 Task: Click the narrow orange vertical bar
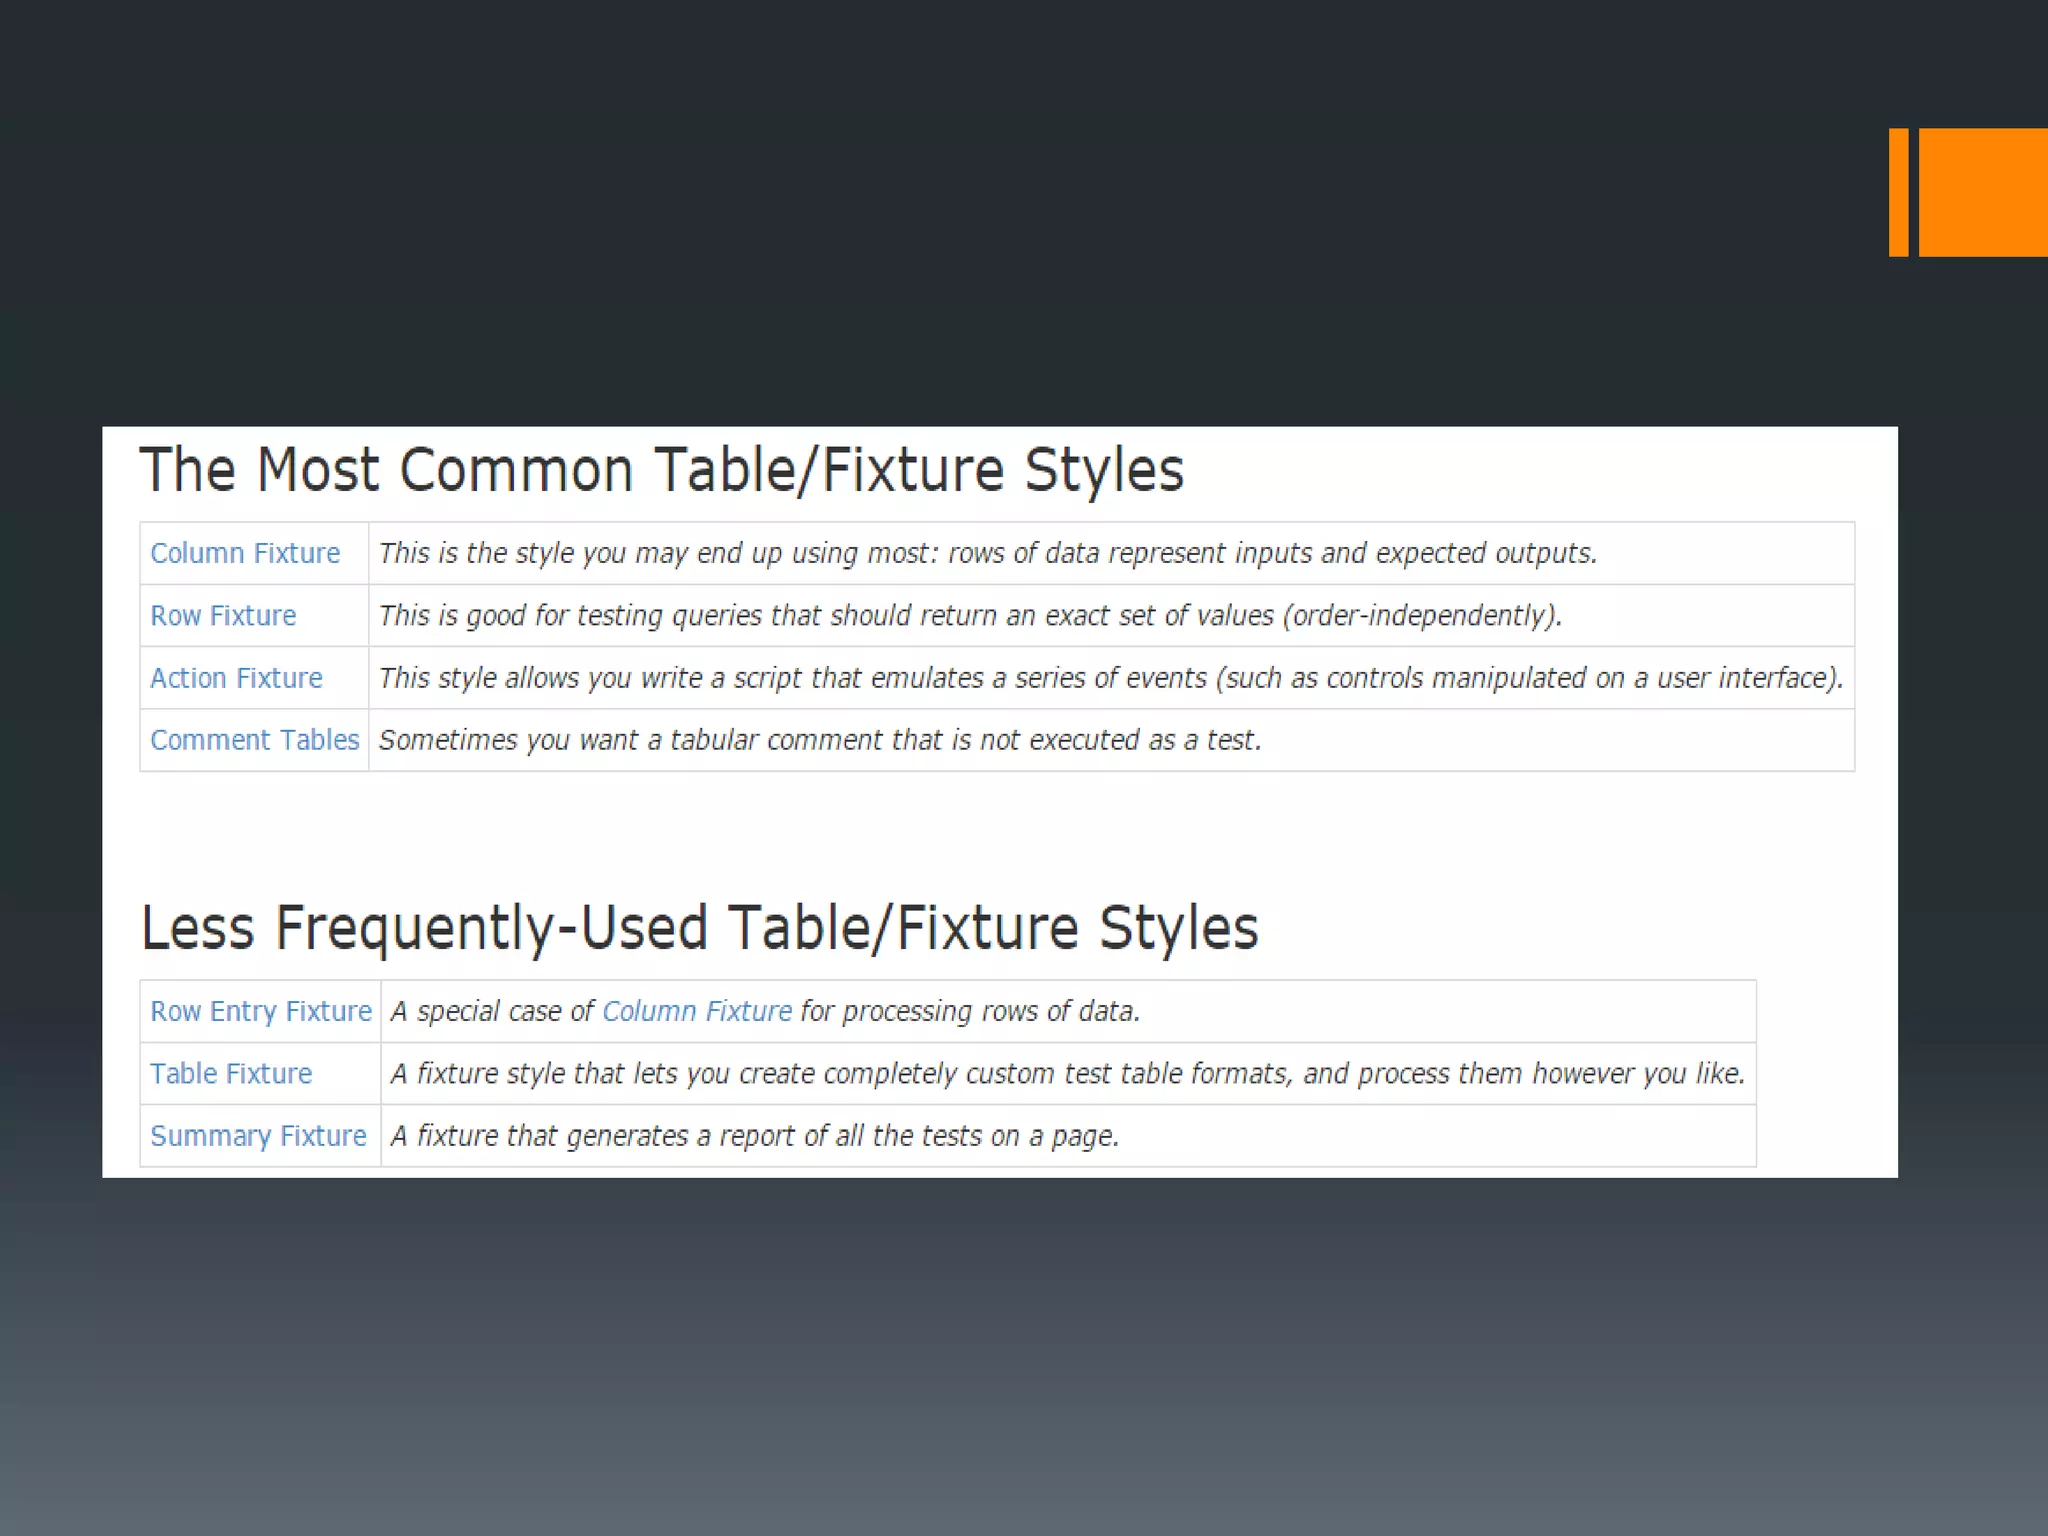1898,192
